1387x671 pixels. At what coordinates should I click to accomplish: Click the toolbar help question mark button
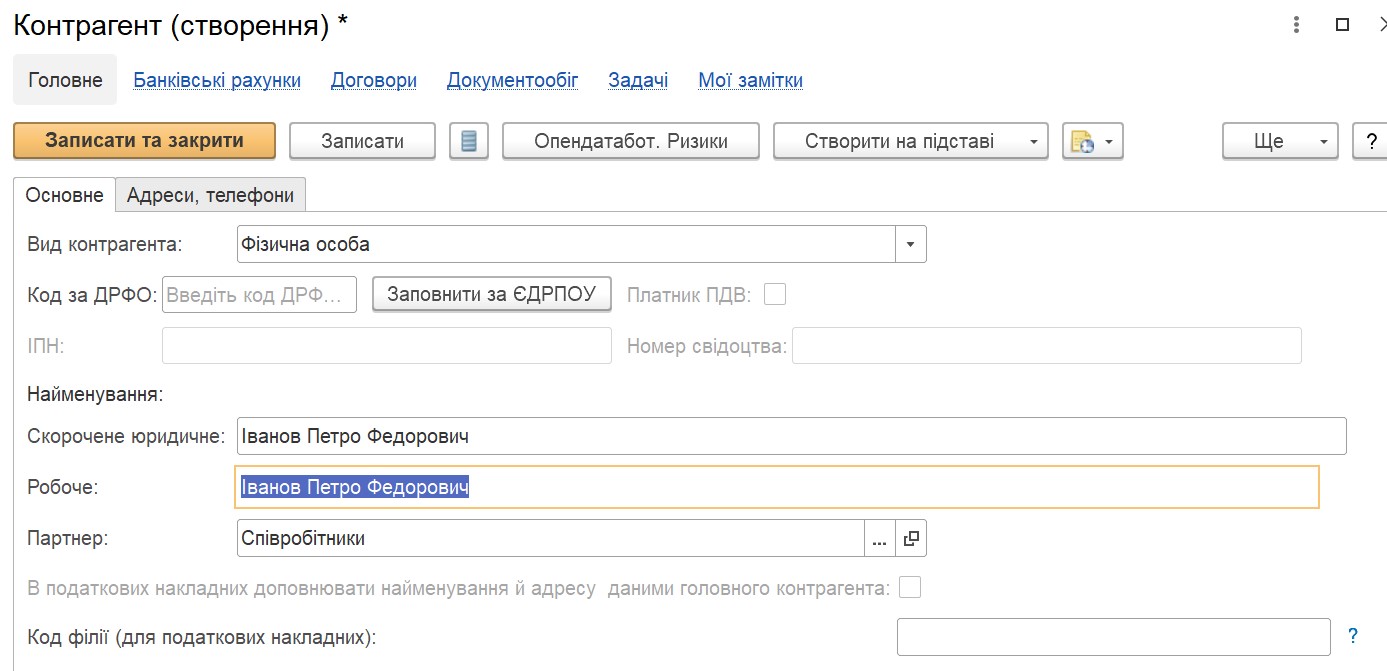[1370, 141]
